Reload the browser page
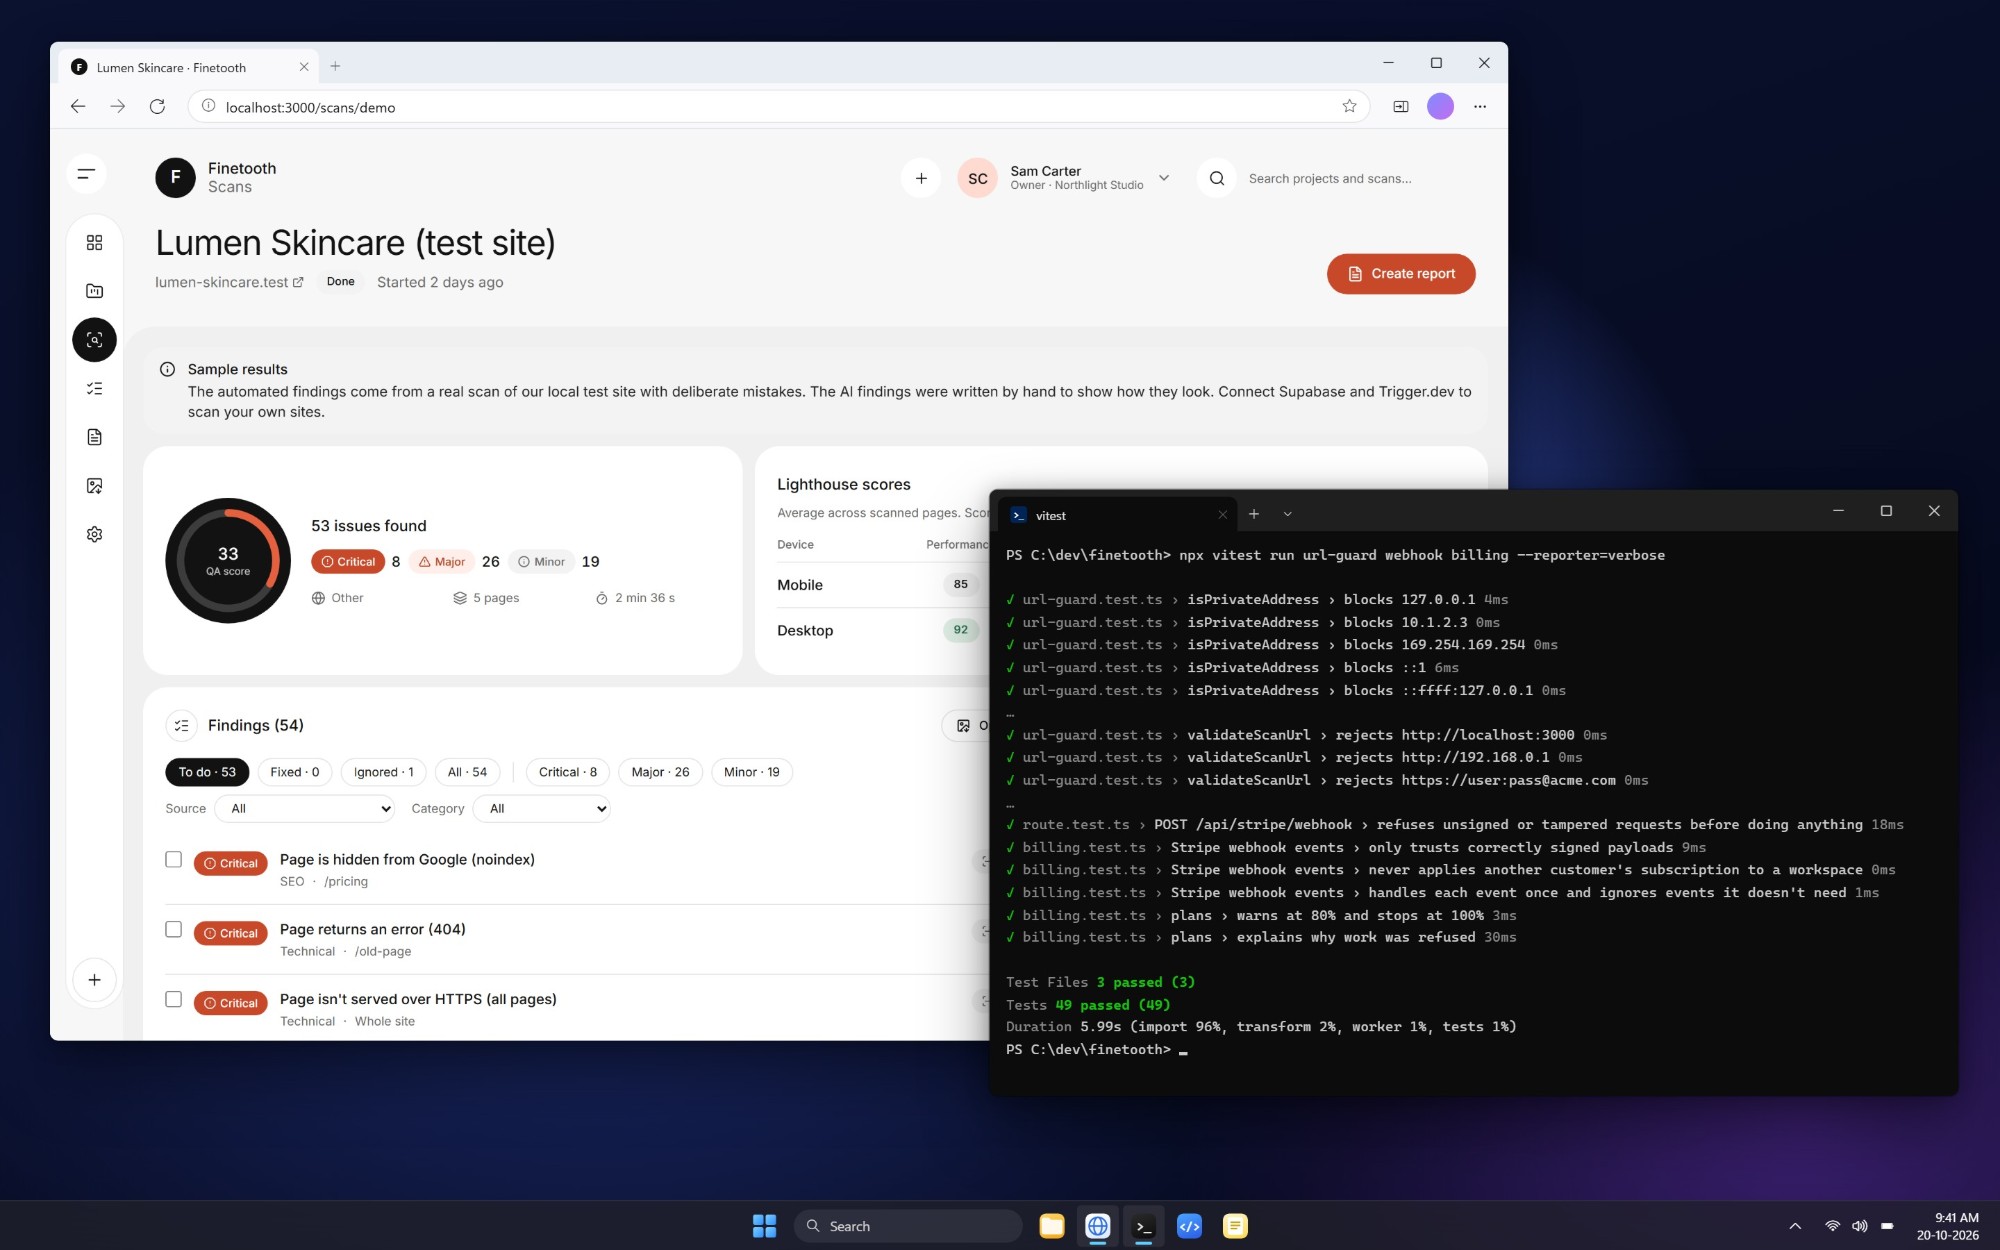The width and height of the screenshot is (2000, 1250). pos(157,106)
